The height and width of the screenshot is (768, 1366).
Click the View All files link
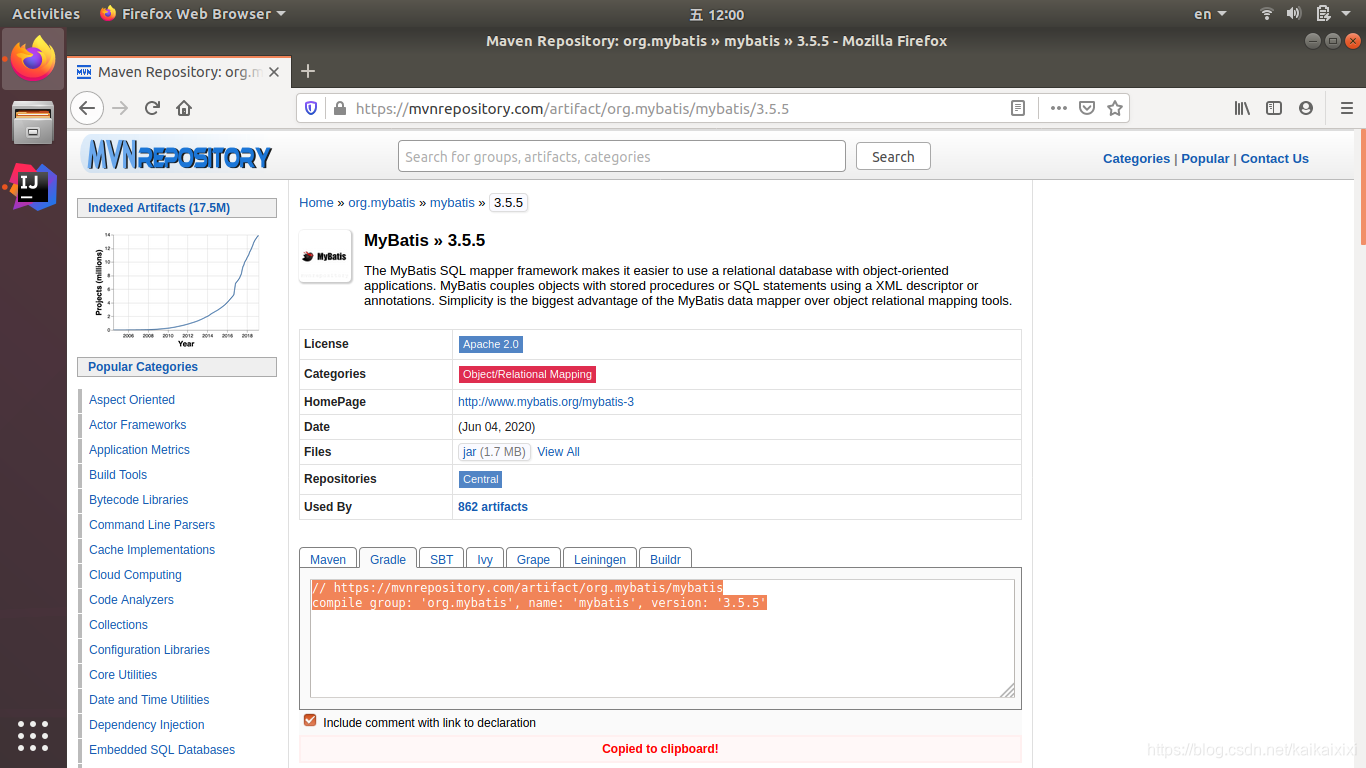(558, 452)
